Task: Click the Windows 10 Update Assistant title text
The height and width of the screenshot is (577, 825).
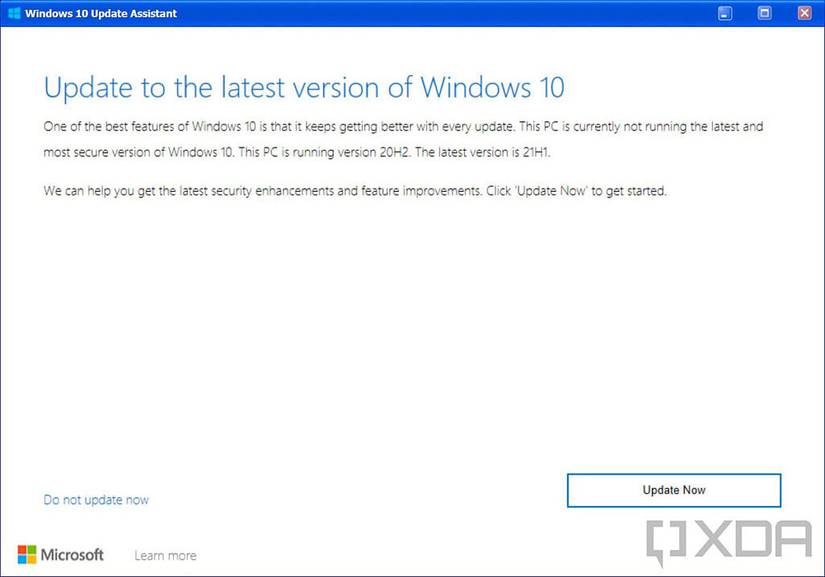Action: tap(101, 13)
